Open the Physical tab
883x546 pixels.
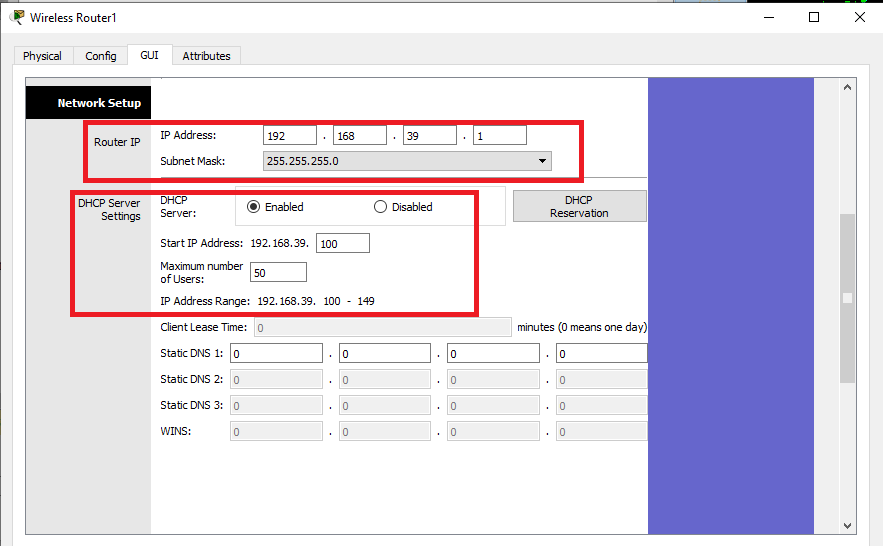42,56
